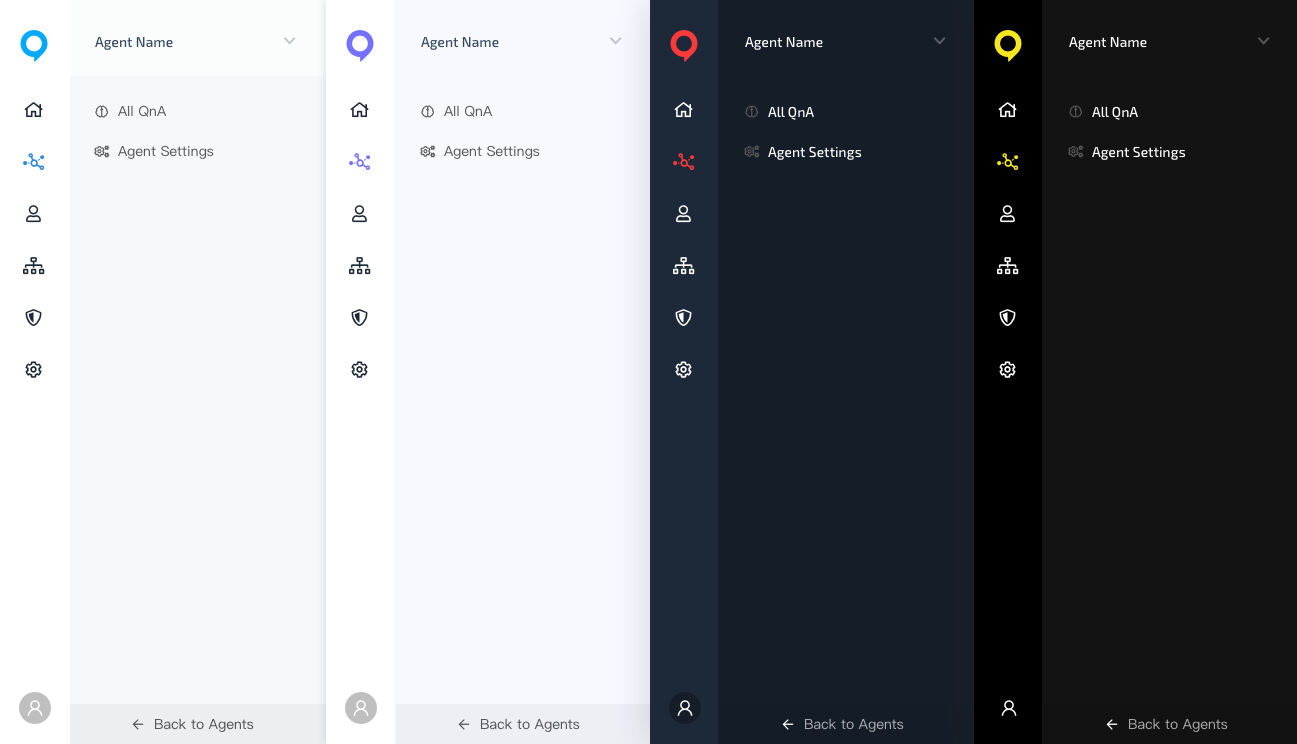Click the gear icon in purple-theme sidebar
The width and height of the screenshot is (1297, 744).
click(x=360, y=370)
